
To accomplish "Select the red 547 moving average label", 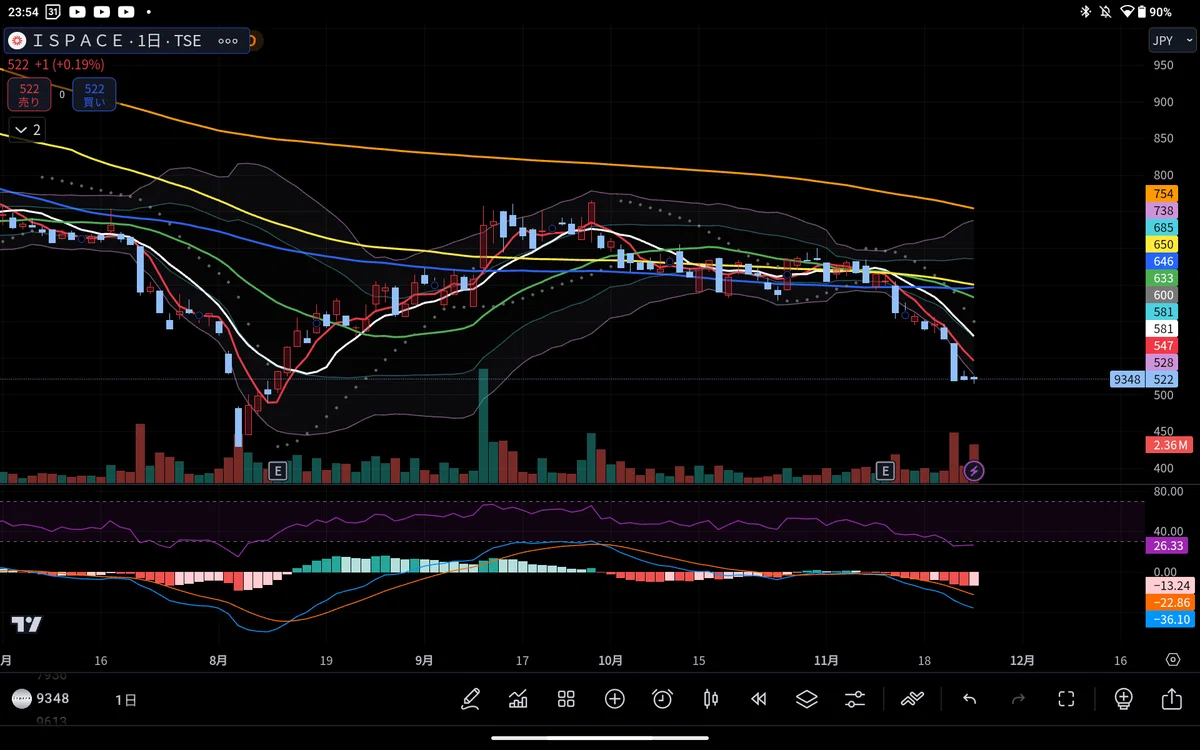I will click(x=1163, y=345).
